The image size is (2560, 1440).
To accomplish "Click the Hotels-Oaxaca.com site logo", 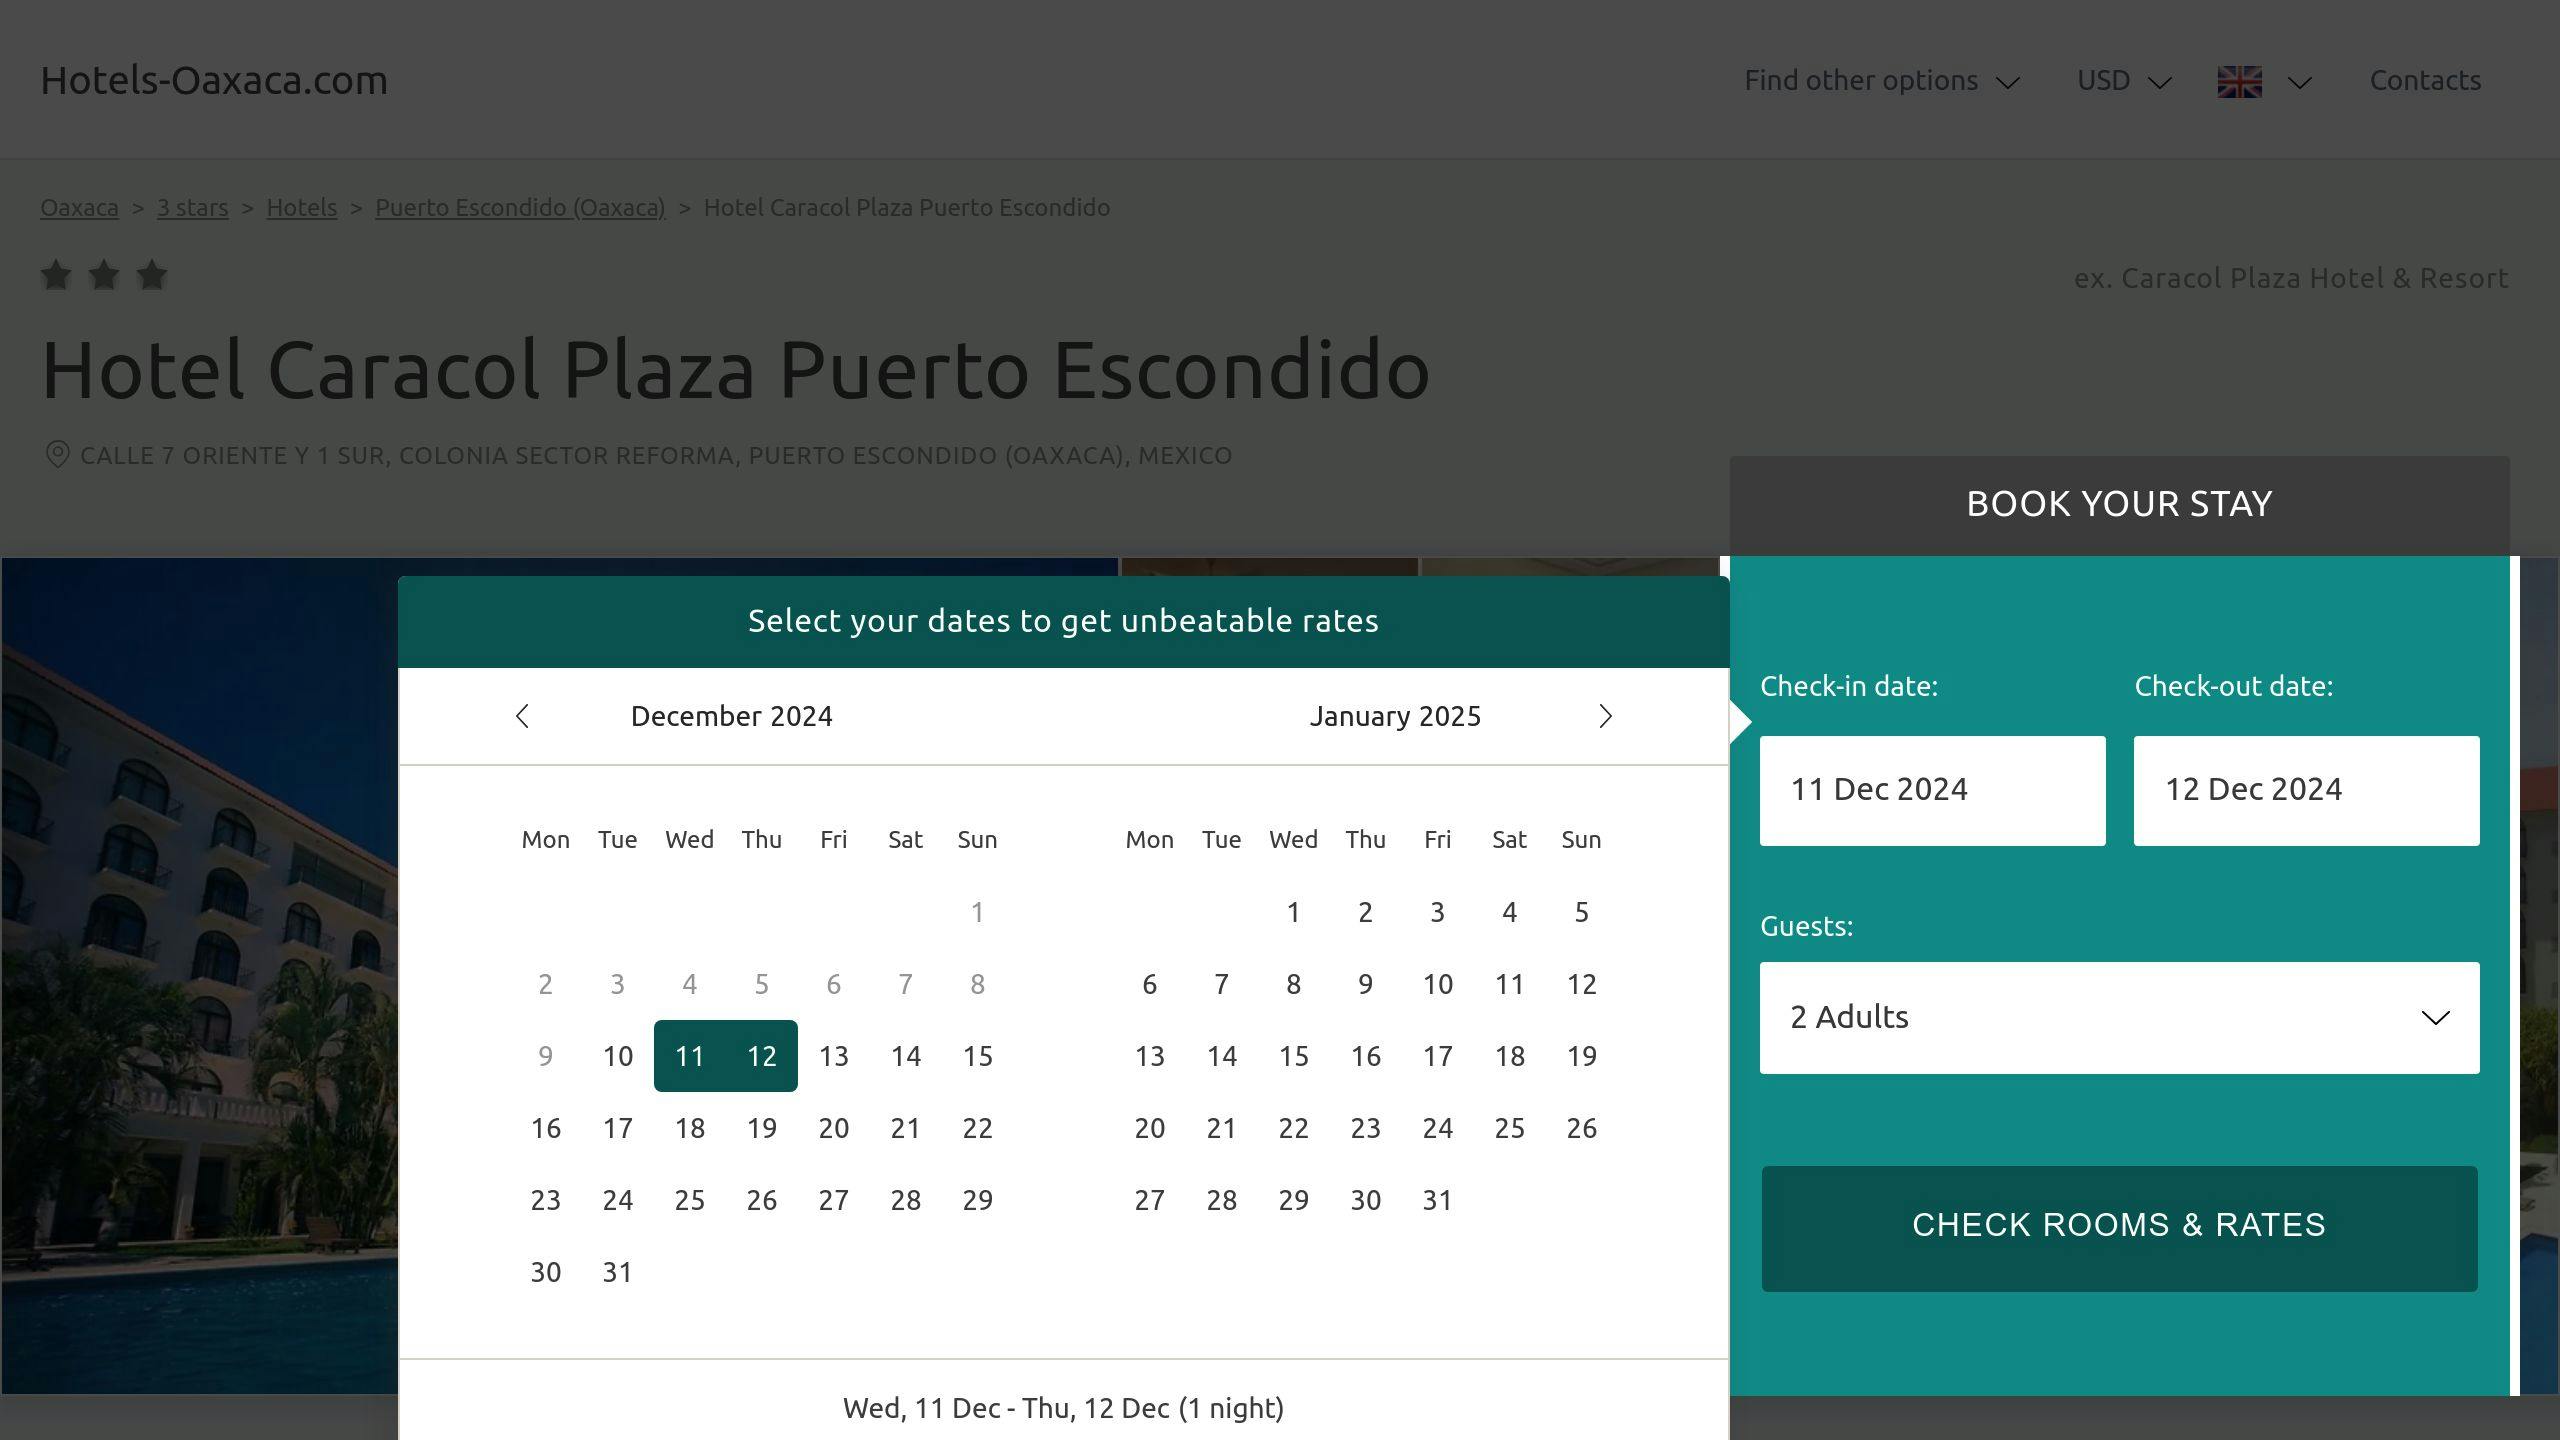I will point(214,80).
